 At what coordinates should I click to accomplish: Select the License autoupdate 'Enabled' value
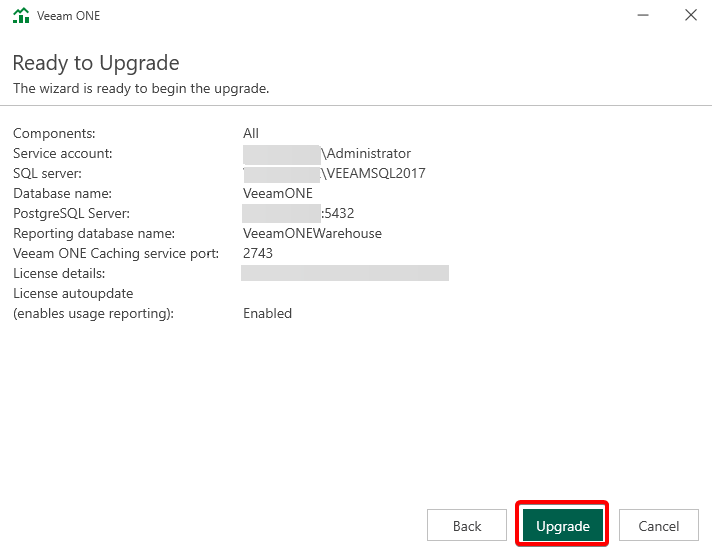267,313
